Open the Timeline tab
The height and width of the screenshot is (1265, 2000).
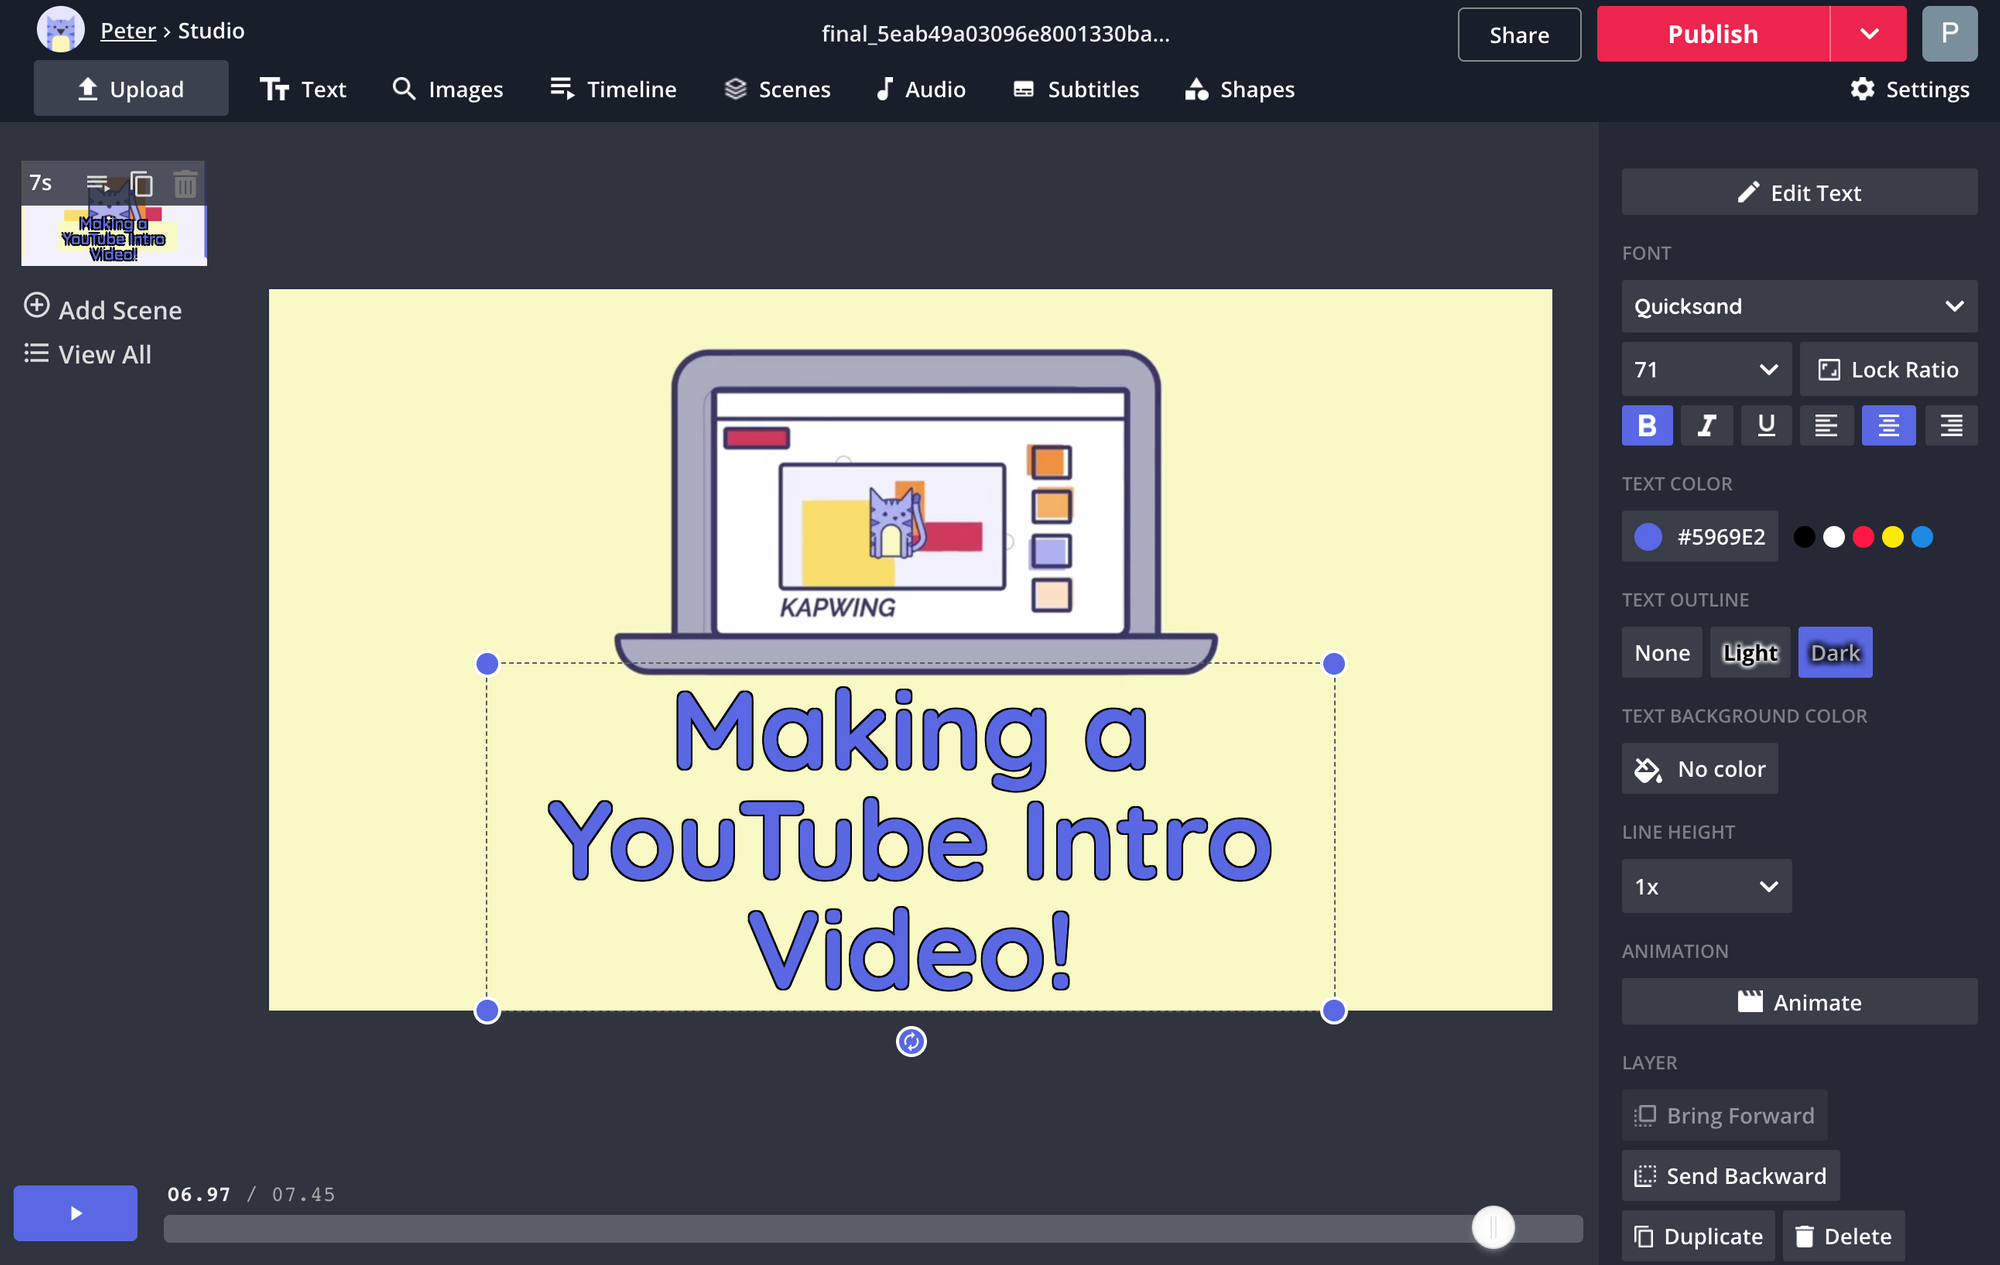tap(613, 90)
